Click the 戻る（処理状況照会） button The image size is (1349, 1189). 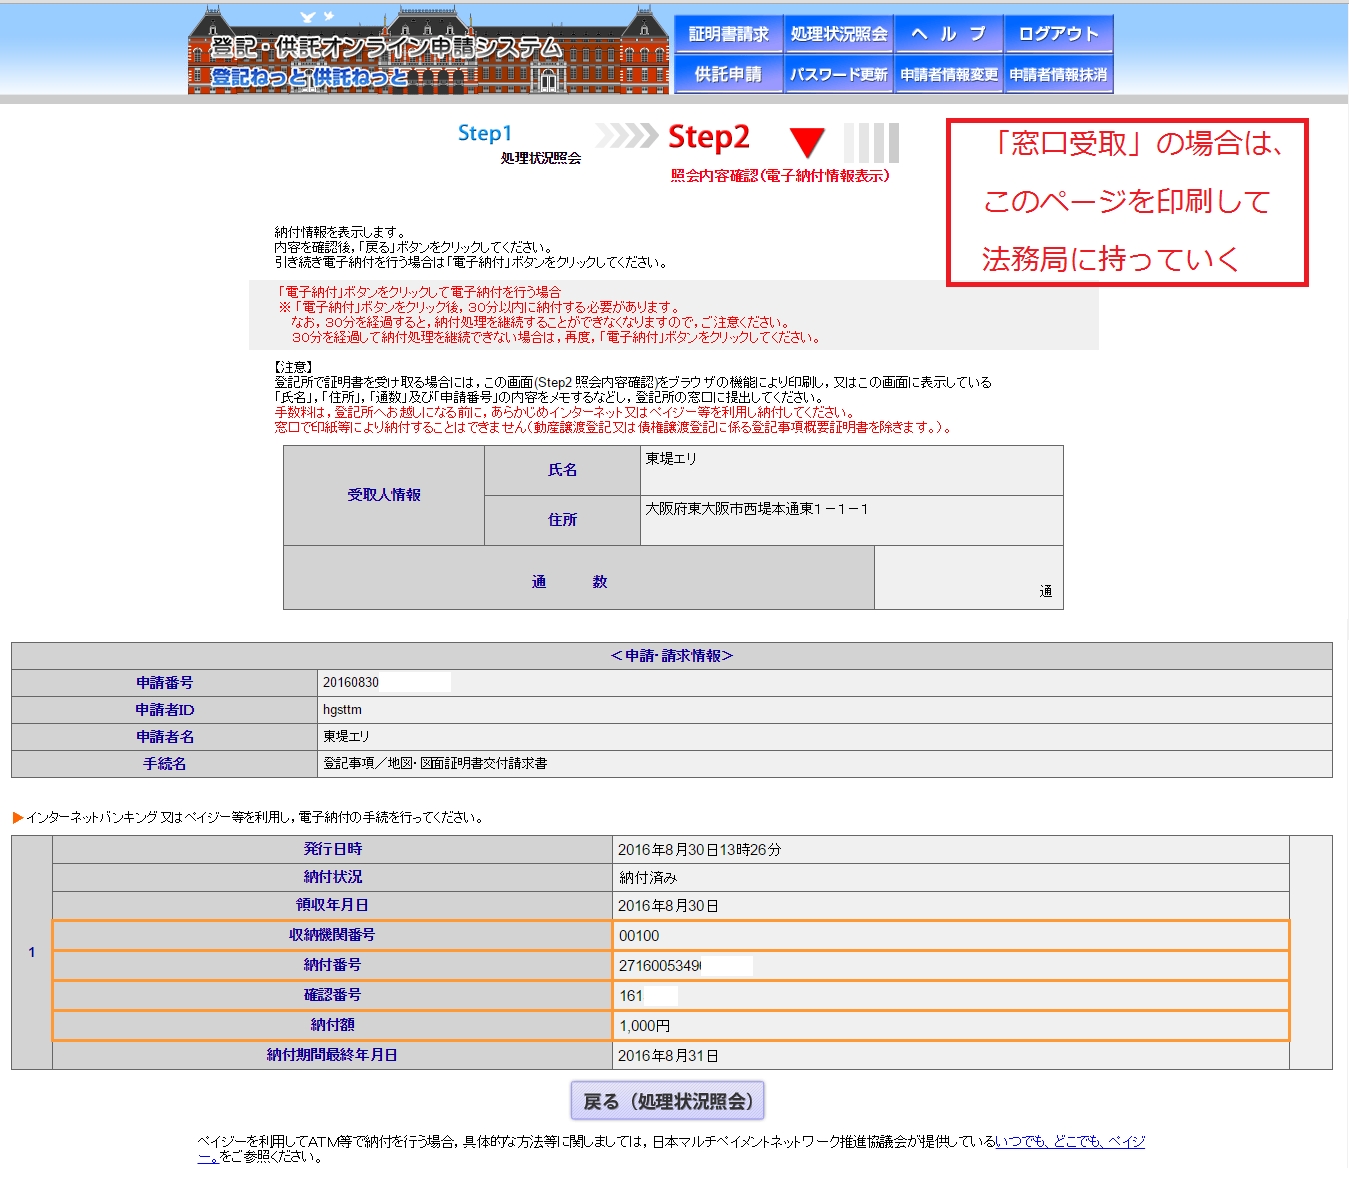667,1101
